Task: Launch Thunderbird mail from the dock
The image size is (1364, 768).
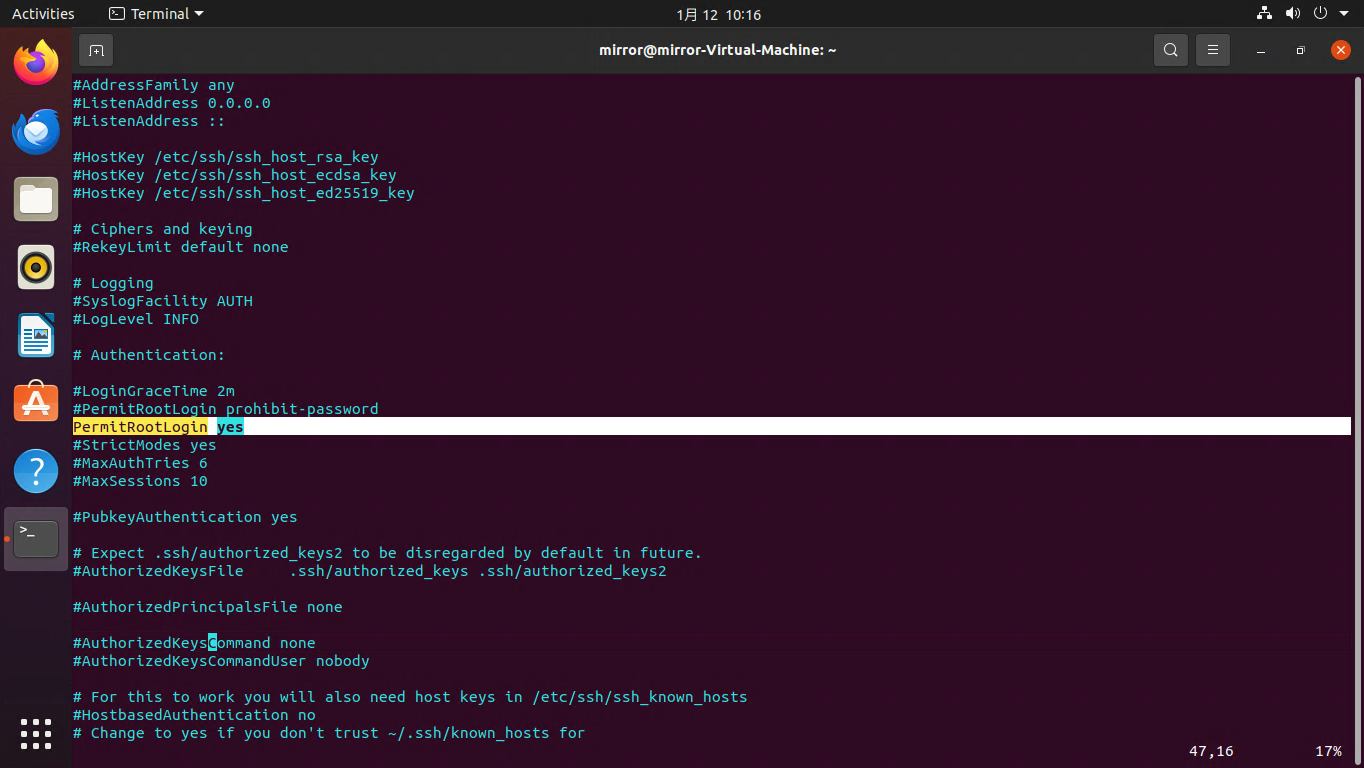Action: click(36, 131)
